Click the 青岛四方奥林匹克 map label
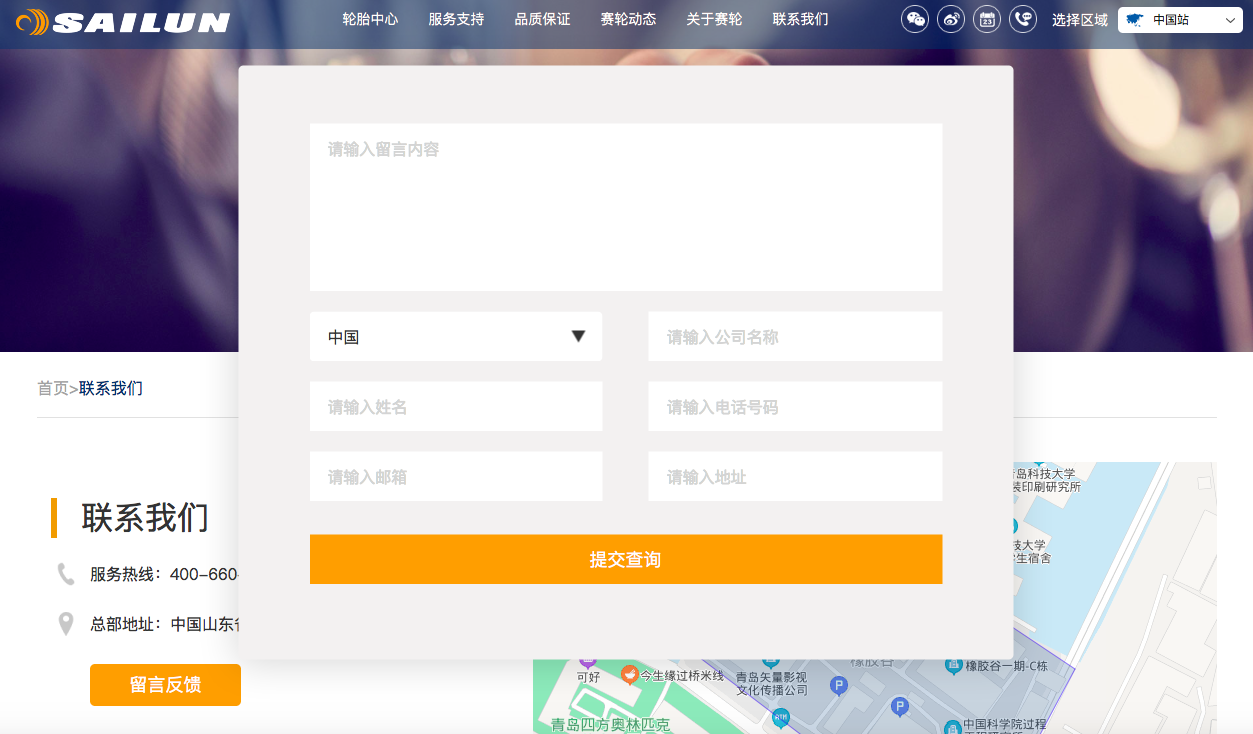The height and width of the screenshot is (734, 1253). (610, 725)
